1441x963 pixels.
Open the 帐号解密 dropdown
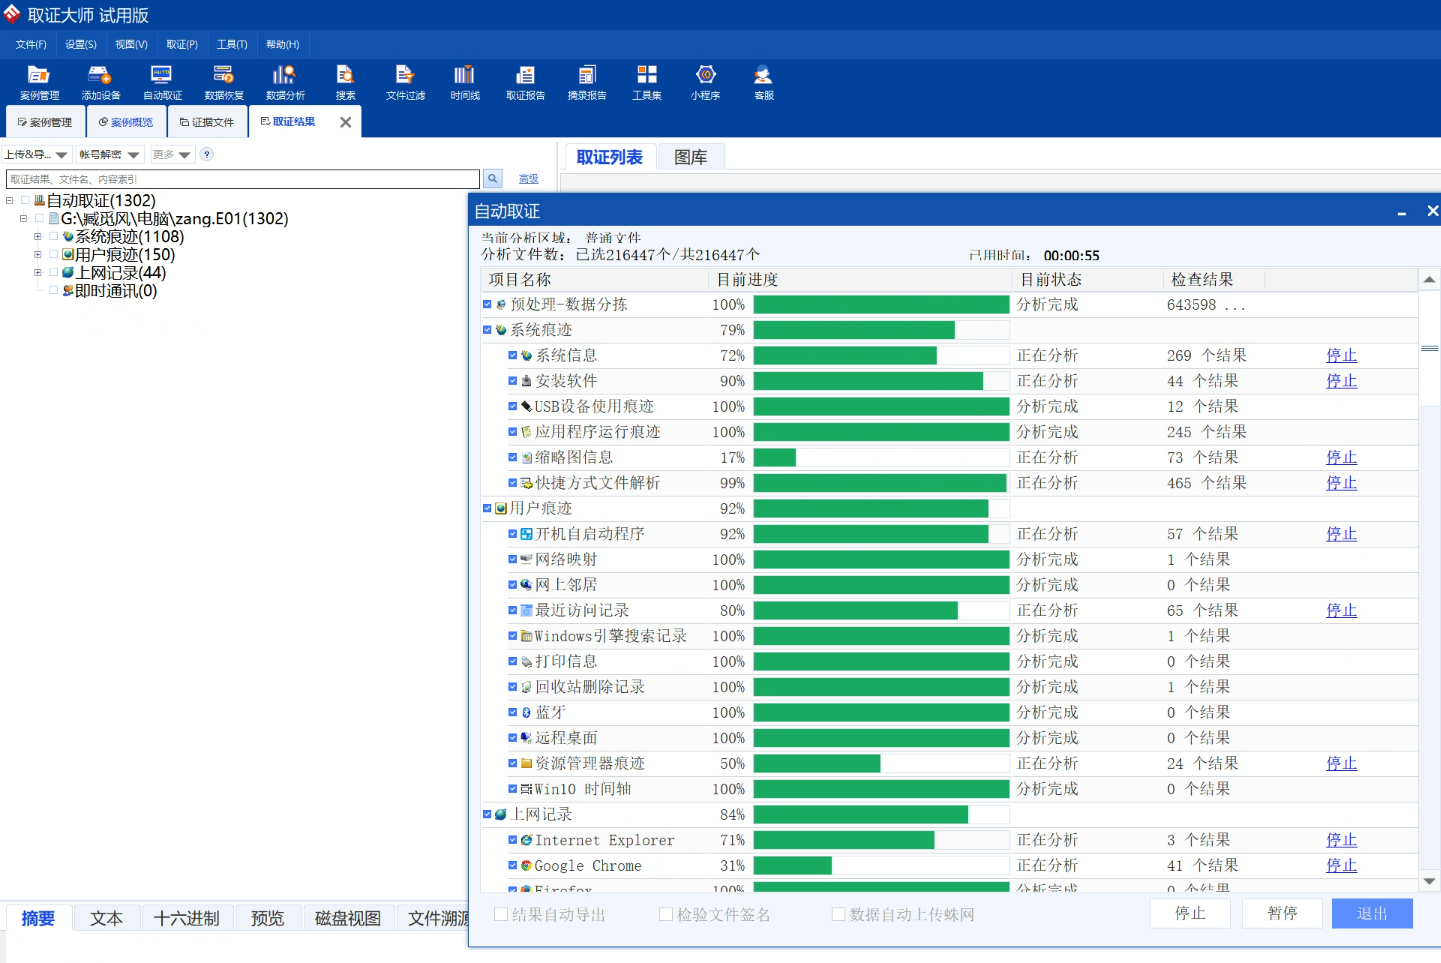coord(109,154)
